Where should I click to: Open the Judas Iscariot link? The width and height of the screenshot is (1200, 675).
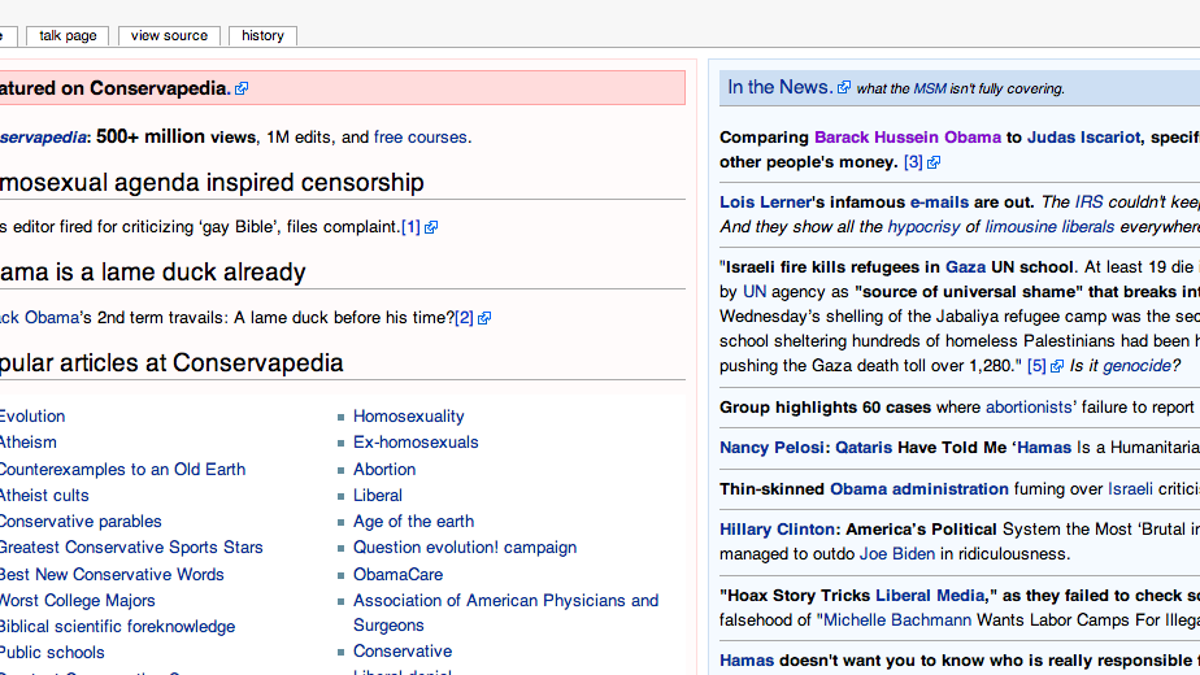coord(1083,137)
